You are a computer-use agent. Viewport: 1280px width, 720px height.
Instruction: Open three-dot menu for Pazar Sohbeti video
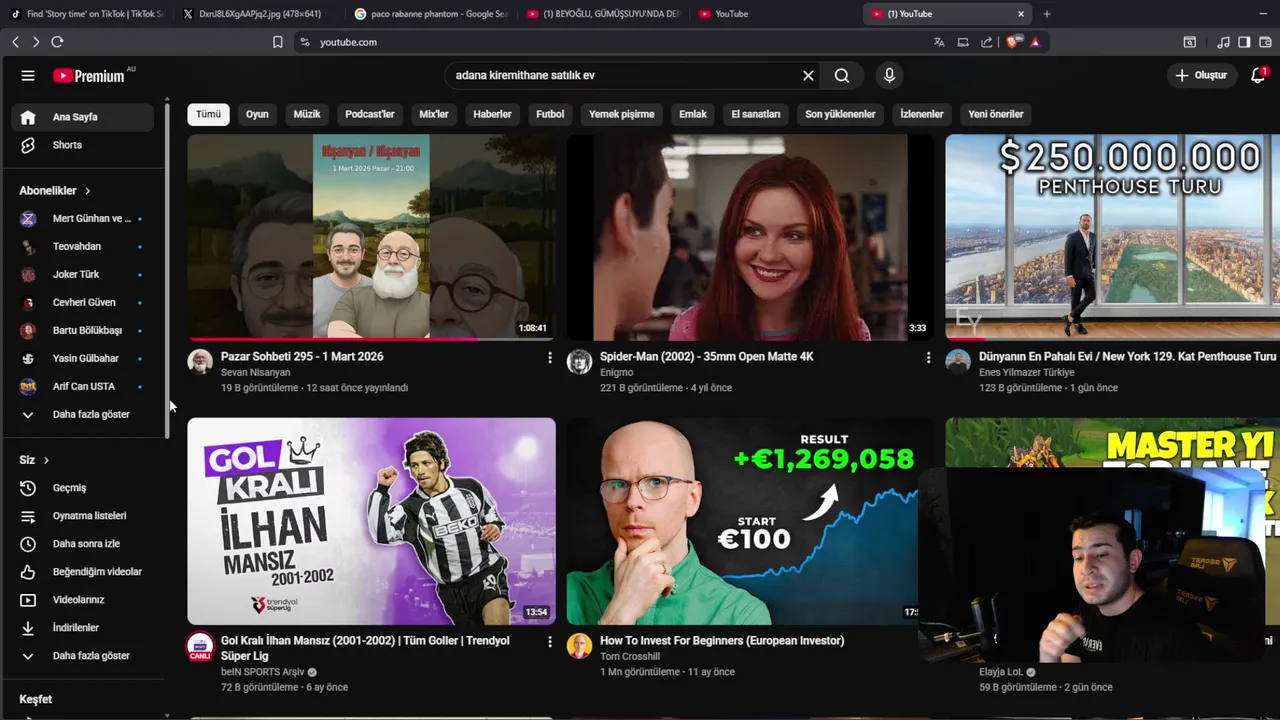tap(549, 357)
